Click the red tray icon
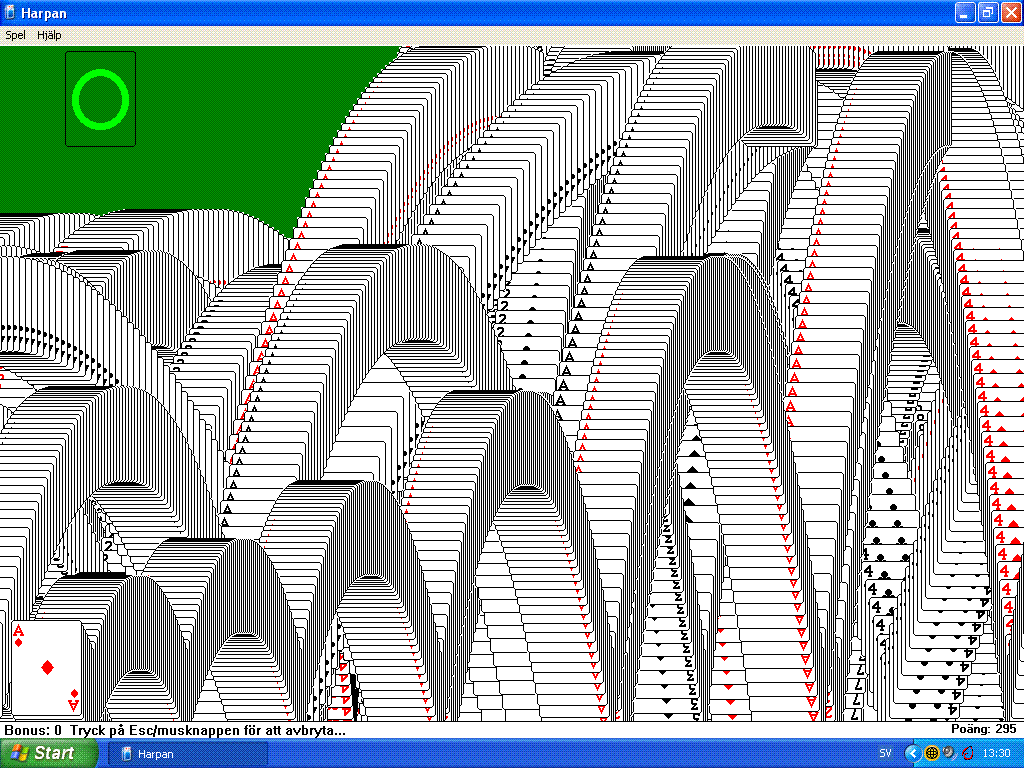 coord(967,754)
